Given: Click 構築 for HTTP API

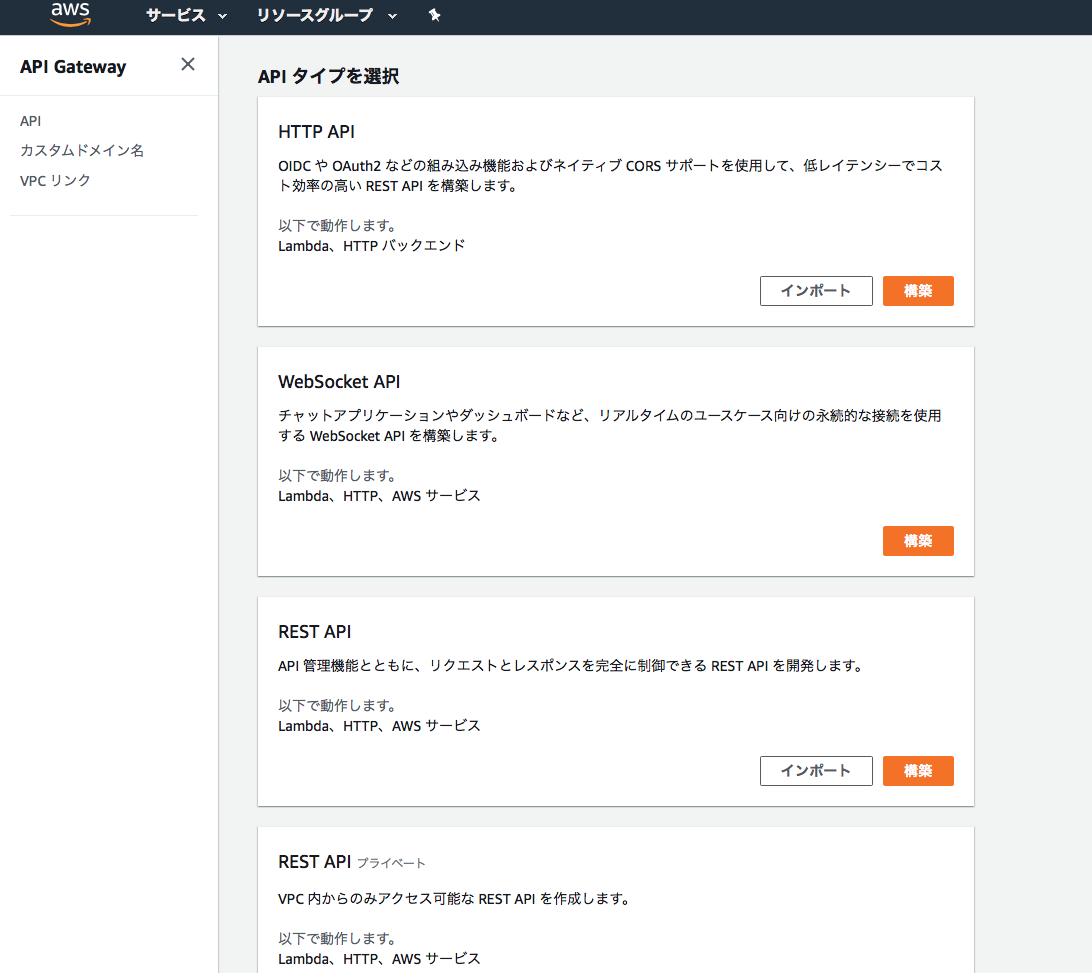Looking at the screenshot, I should pos(918,290).
